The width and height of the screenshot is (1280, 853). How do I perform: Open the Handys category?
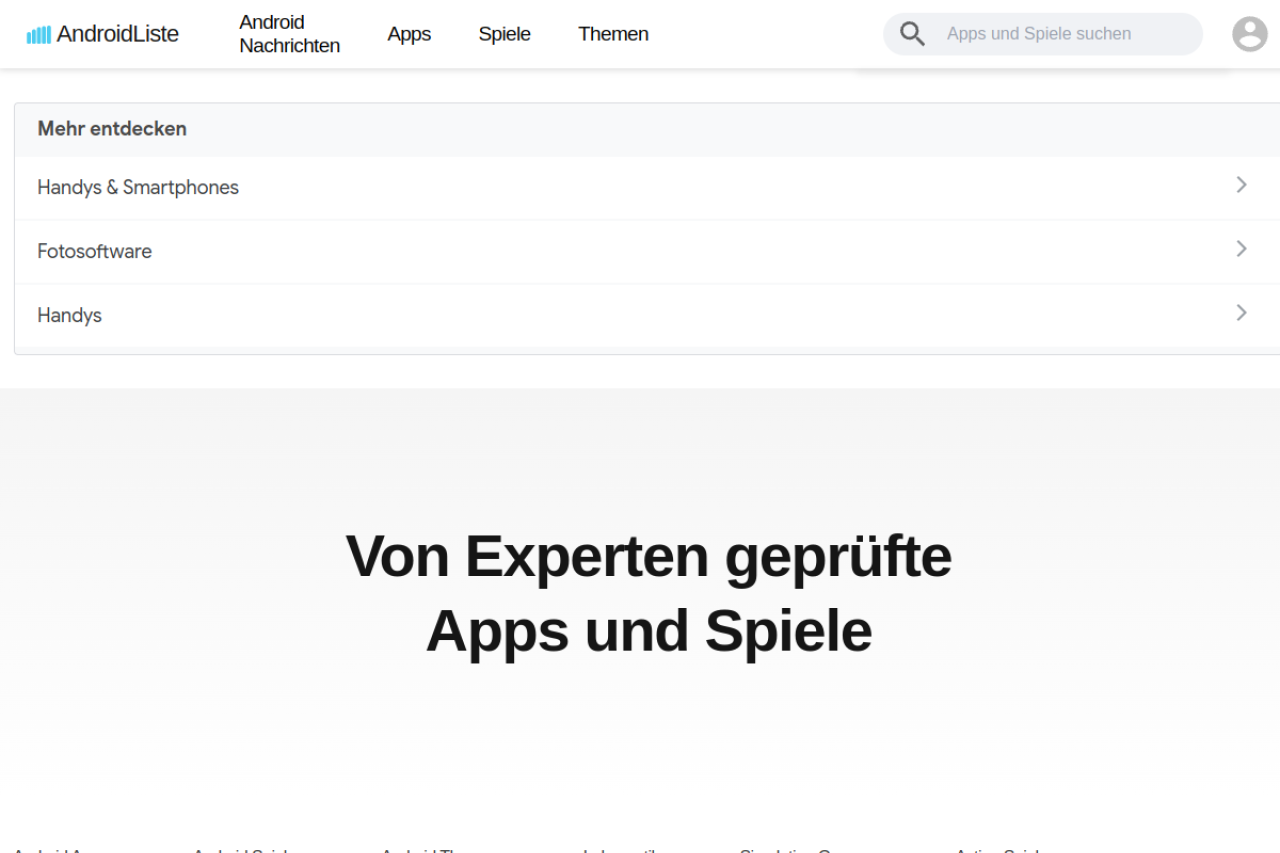tap(69, 314)
